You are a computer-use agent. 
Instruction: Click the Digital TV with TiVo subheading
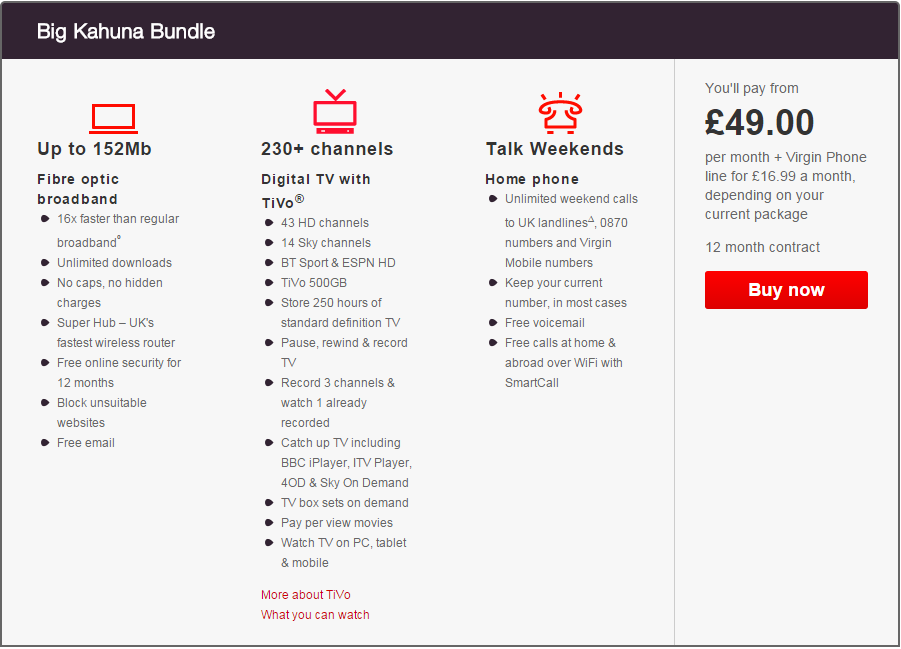click(x=315, y=191)
